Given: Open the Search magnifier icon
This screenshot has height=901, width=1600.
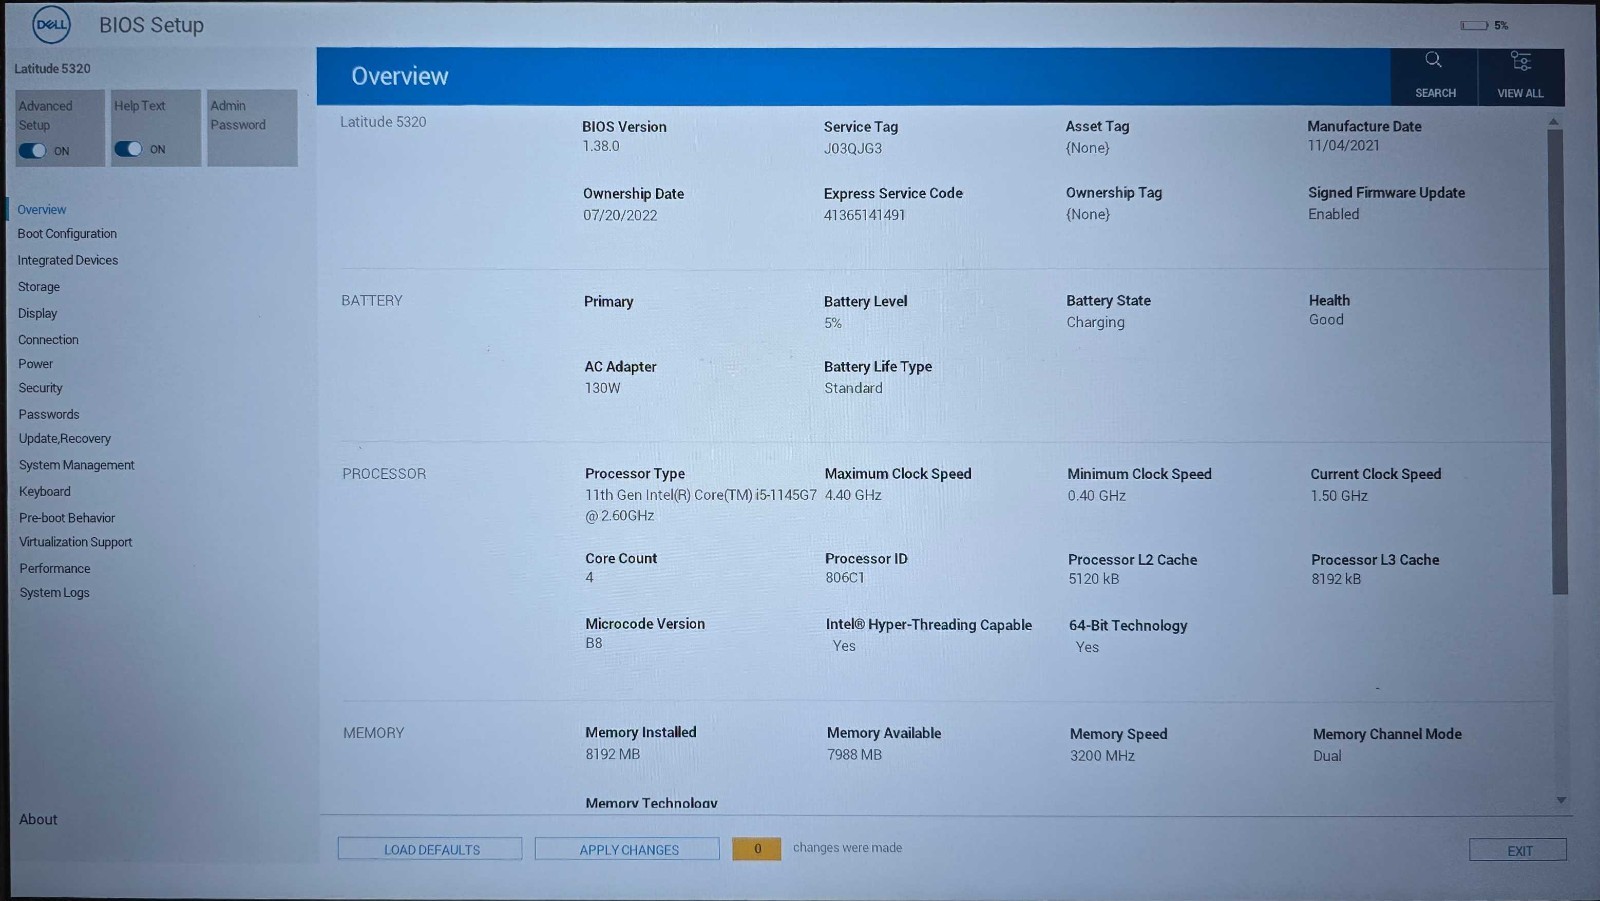Looking at the screenshot, I should 1433,60.
